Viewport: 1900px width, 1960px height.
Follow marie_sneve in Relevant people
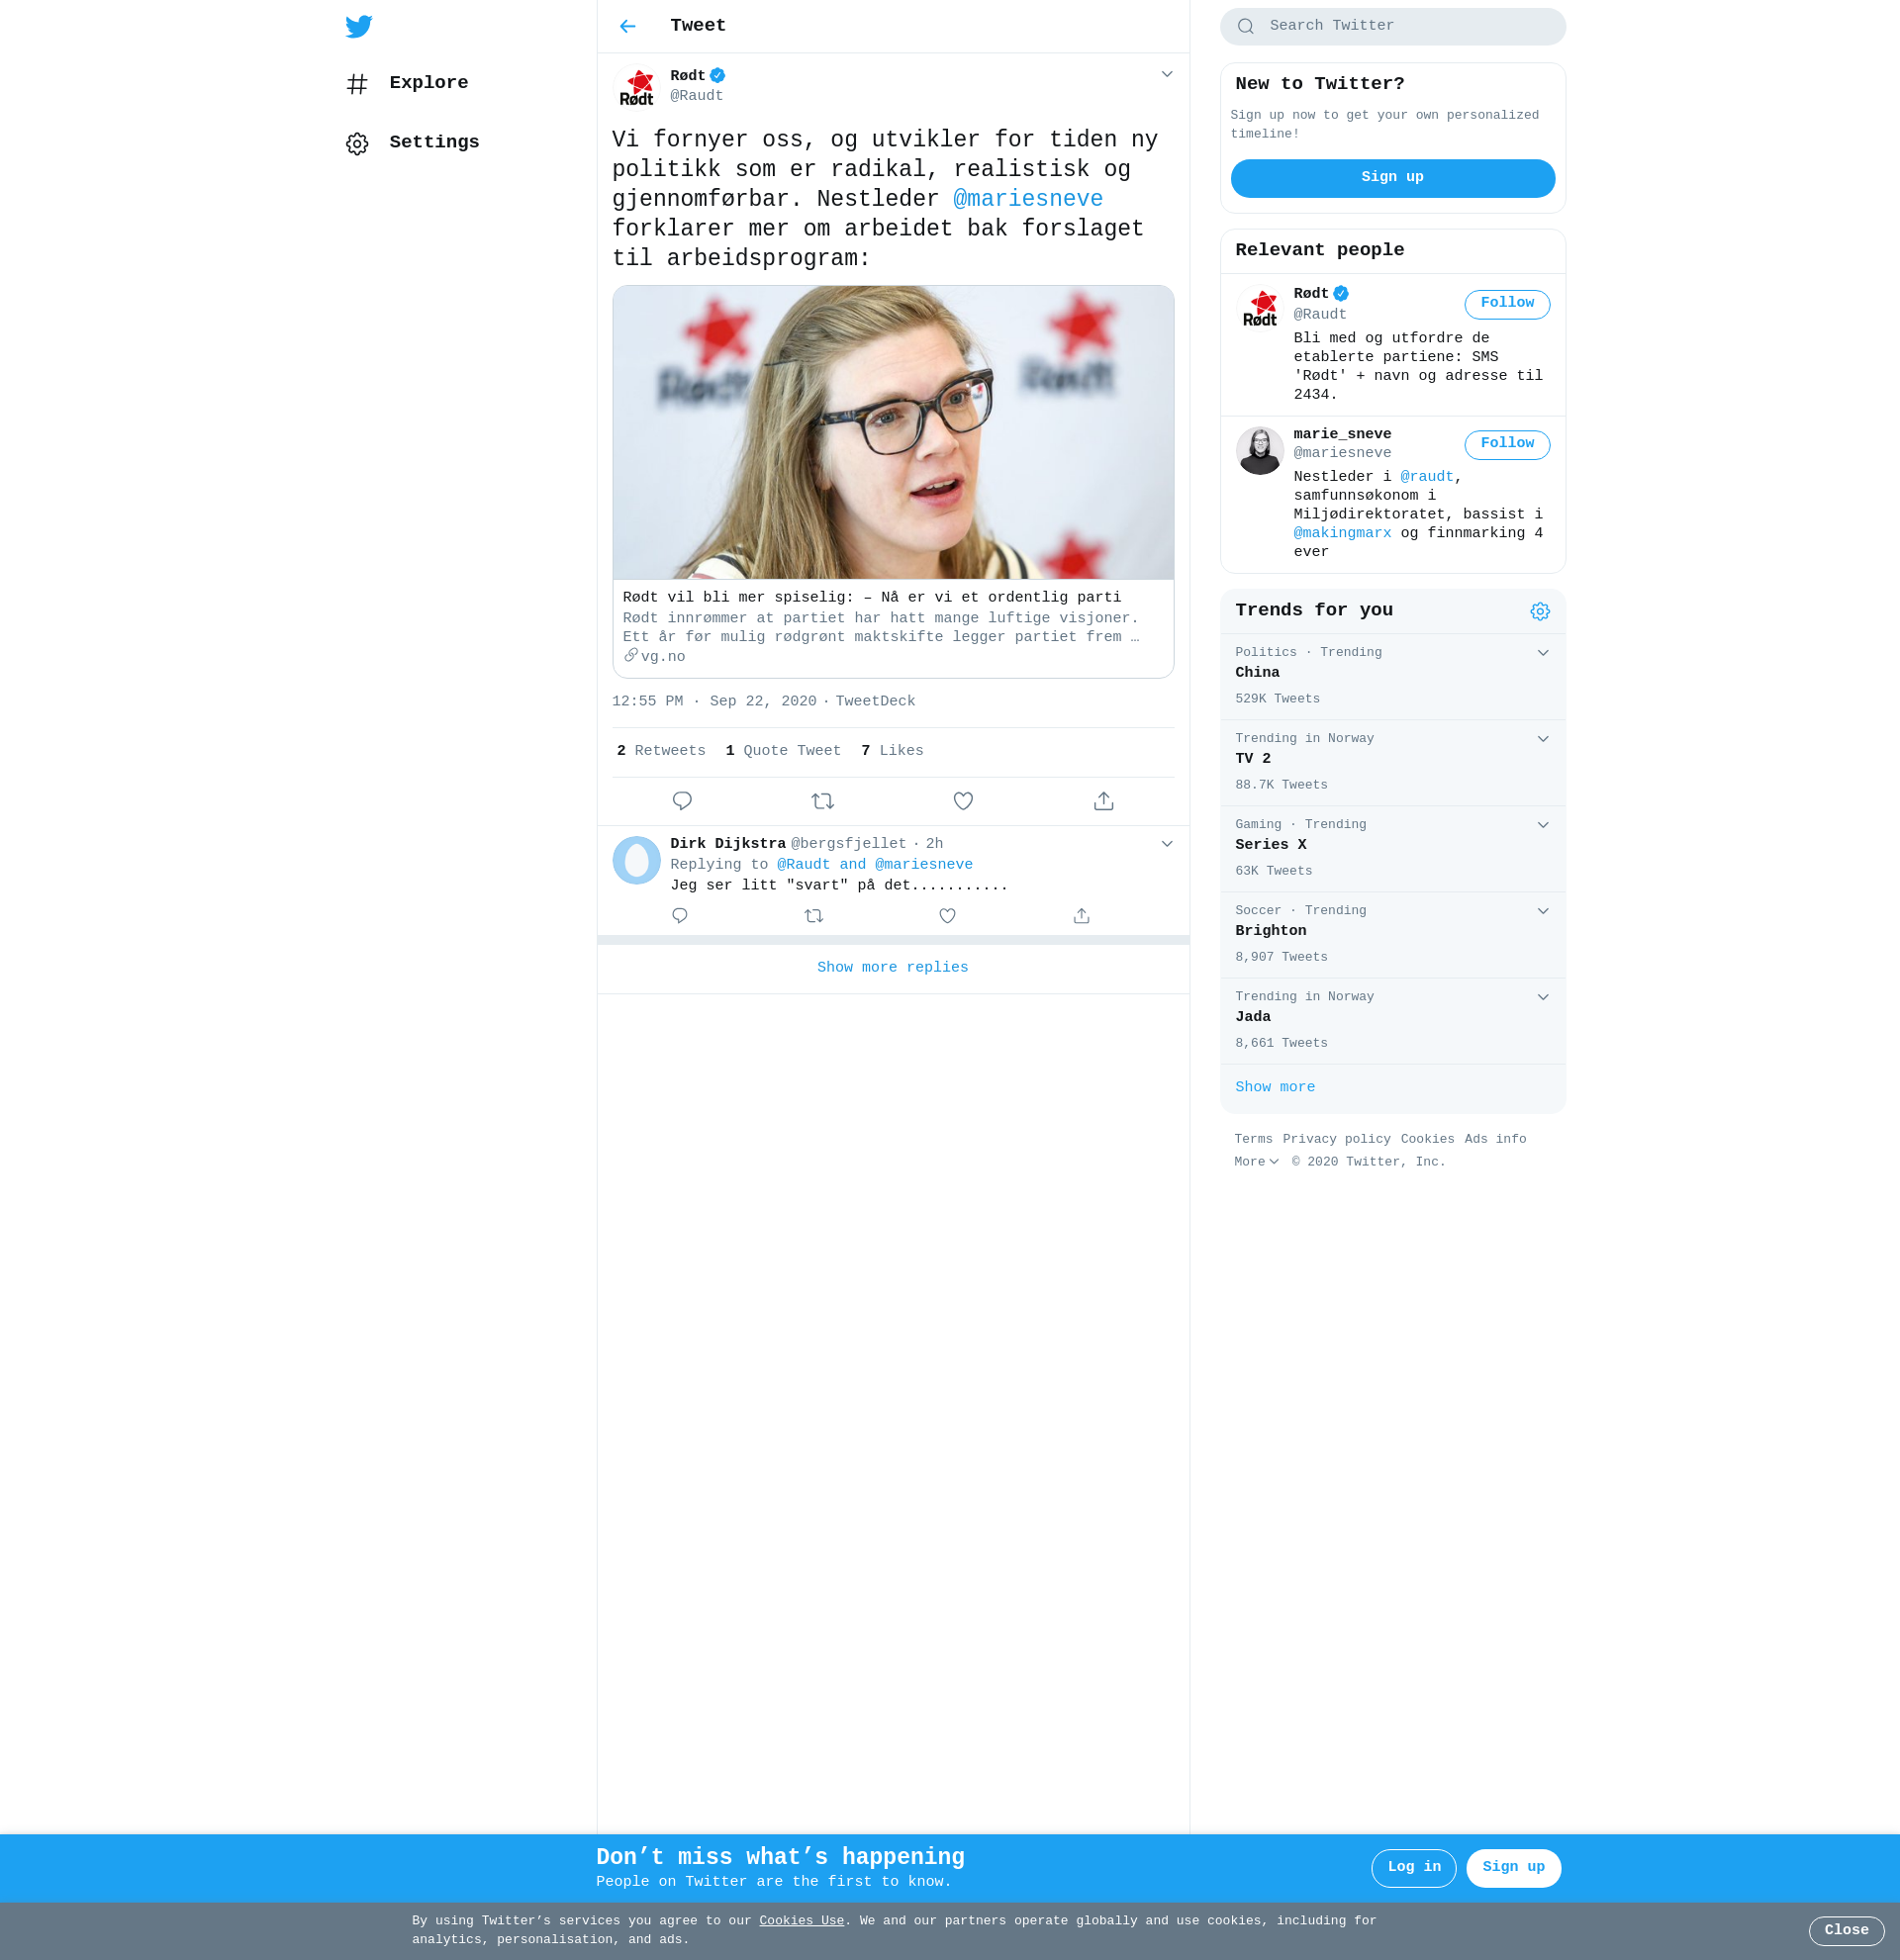point(1507,444)
